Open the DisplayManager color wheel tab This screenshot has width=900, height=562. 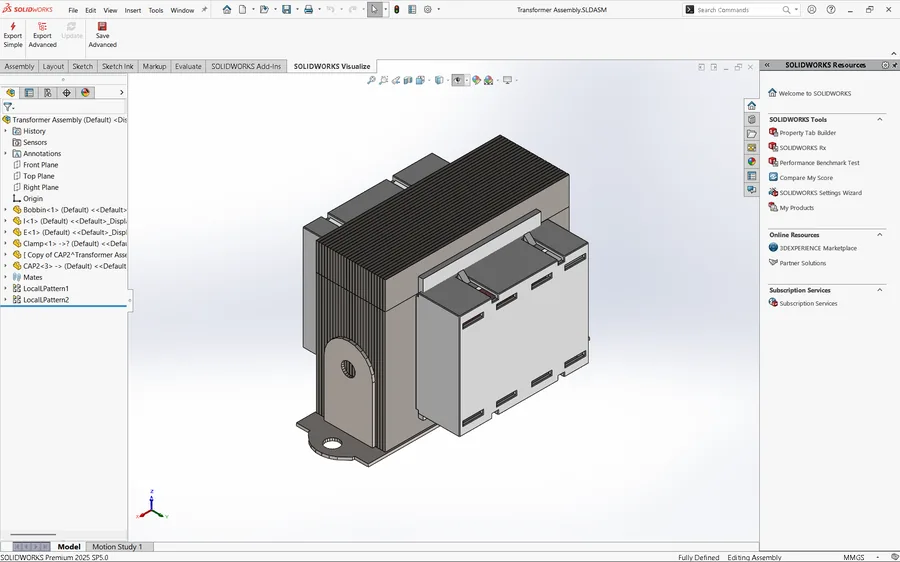tap(85, 92)
